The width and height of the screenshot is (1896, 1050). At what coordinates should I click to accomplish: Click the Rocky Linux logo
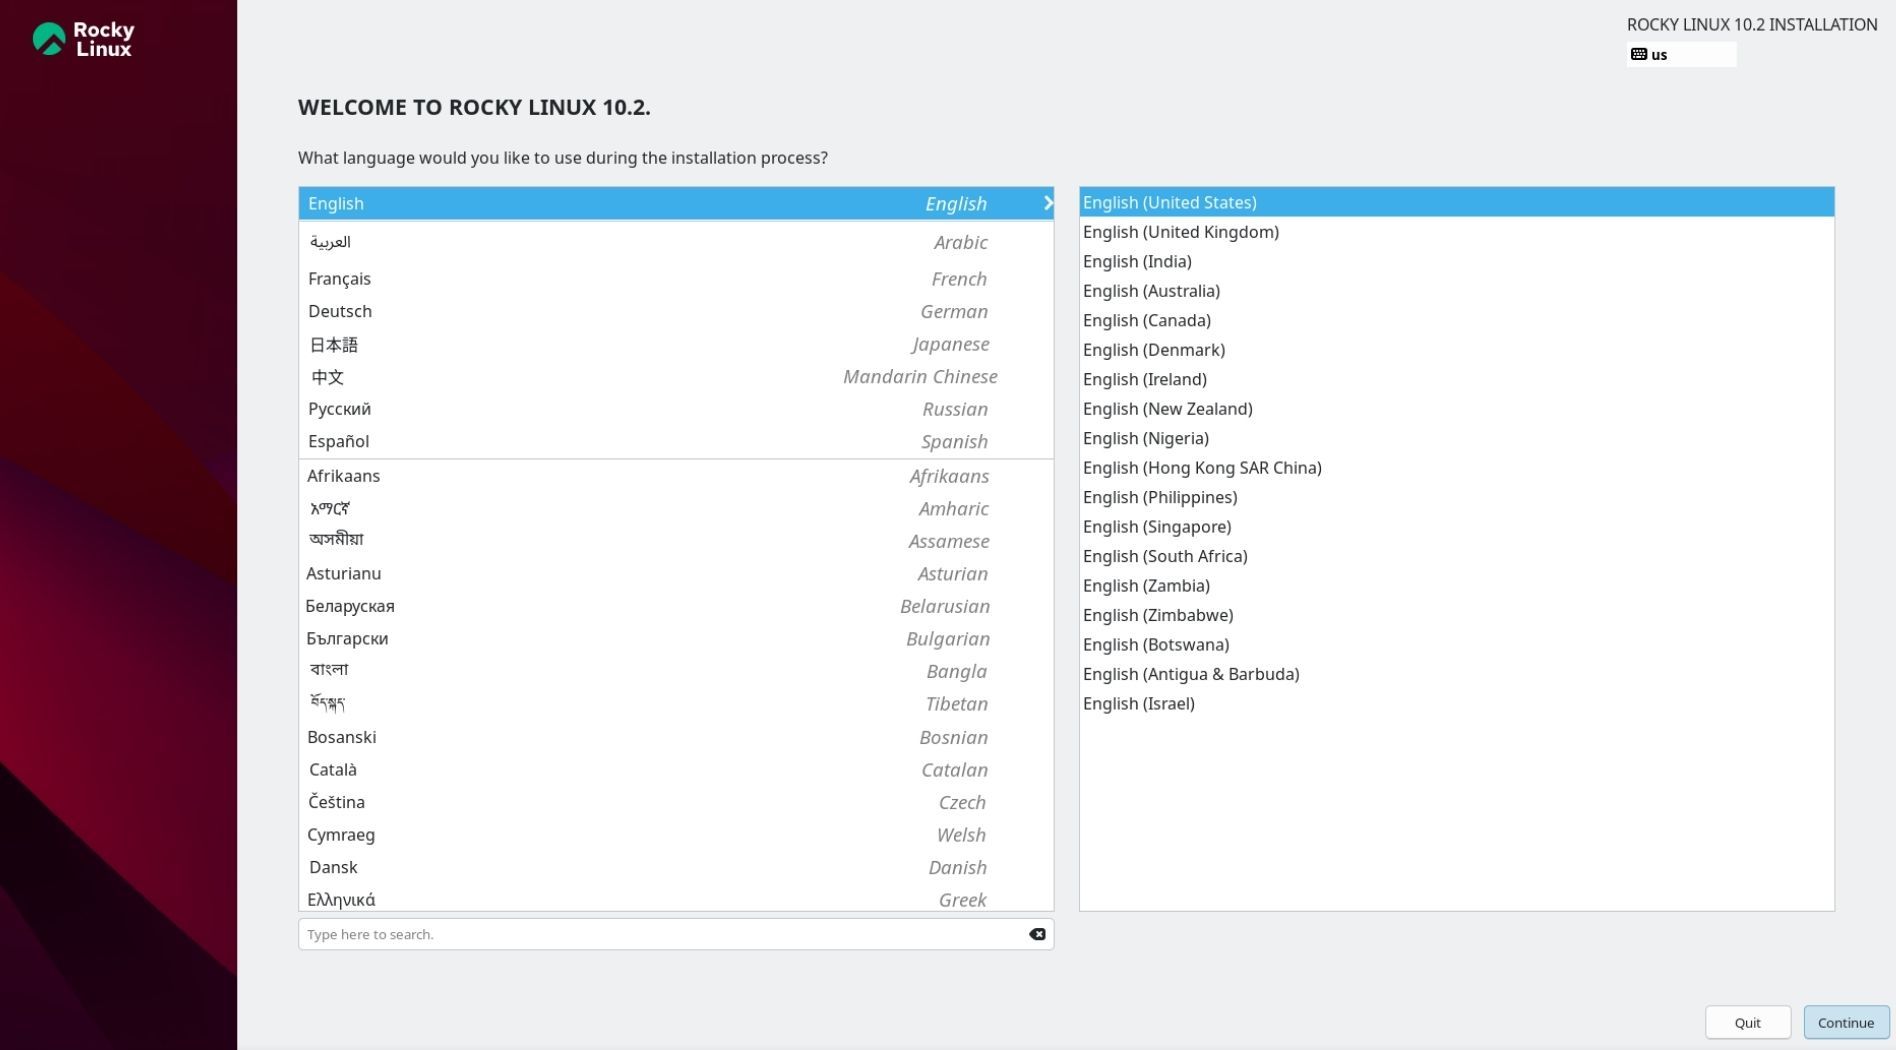[83, 39]
